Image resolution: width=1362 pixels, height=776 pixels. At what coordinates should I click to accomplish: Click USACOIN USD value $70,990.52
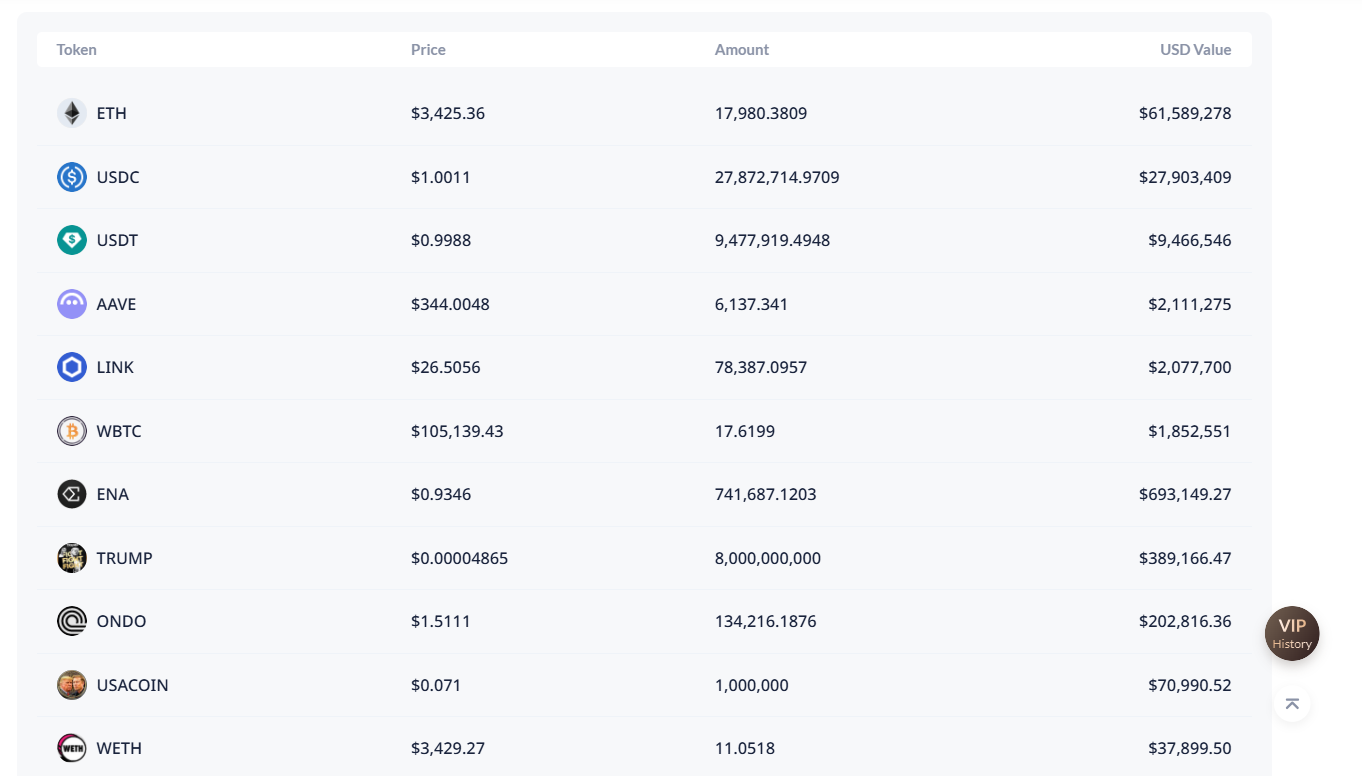coord(1190,685)
